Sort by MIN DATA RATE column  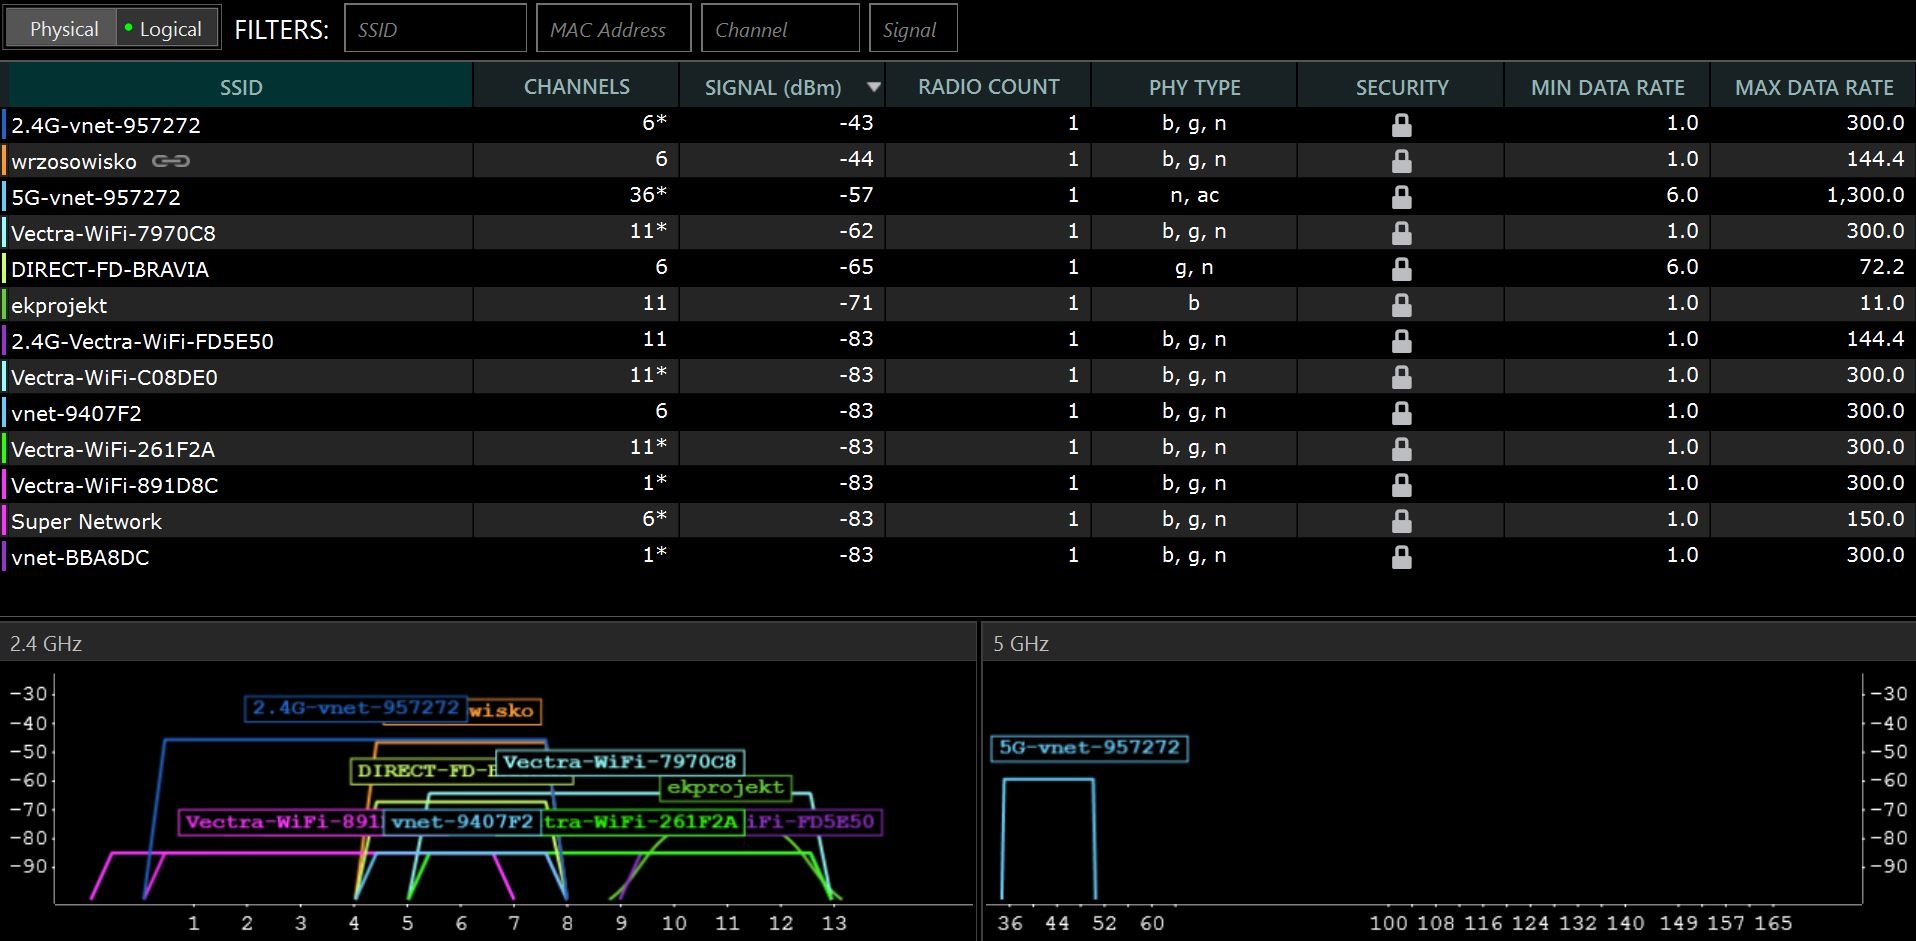[x=1607, y=87]
